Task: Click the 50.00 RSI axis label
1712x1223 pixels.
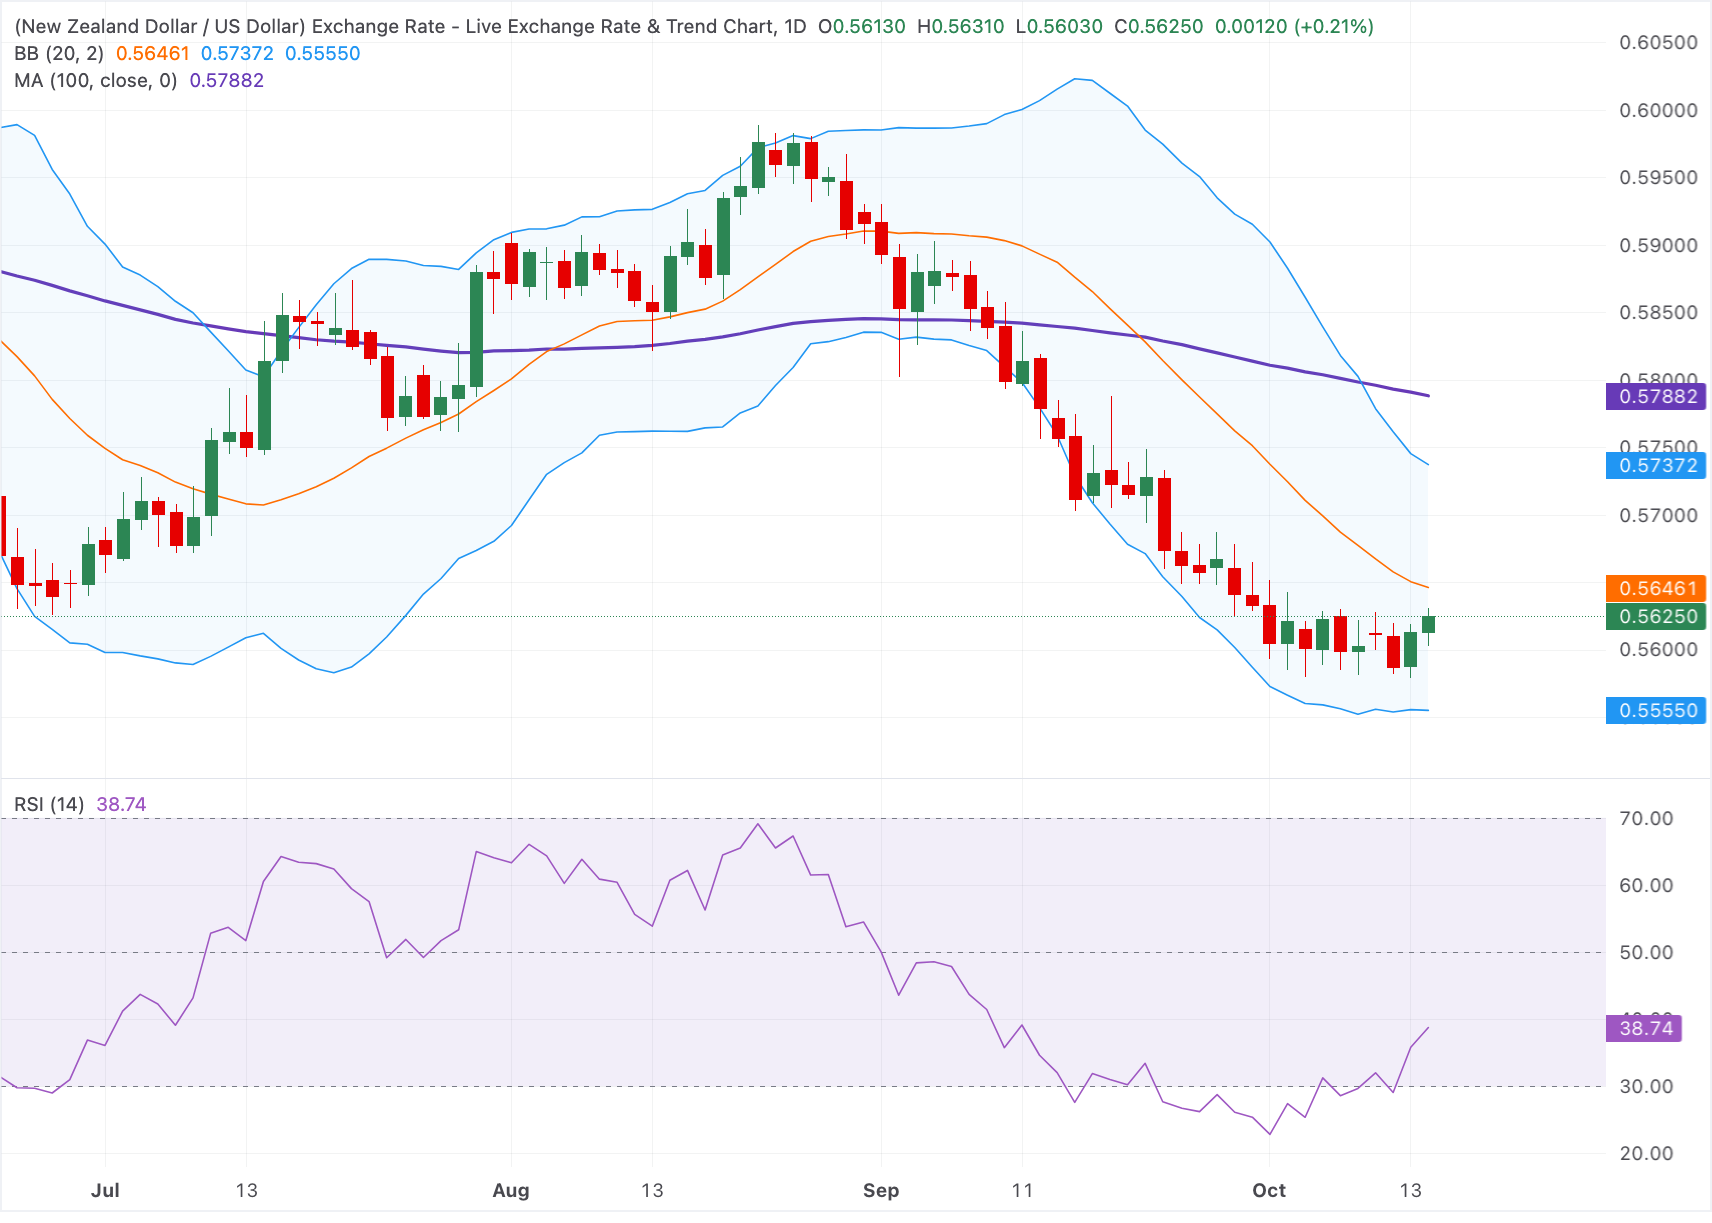Action: coord(1646,952)
